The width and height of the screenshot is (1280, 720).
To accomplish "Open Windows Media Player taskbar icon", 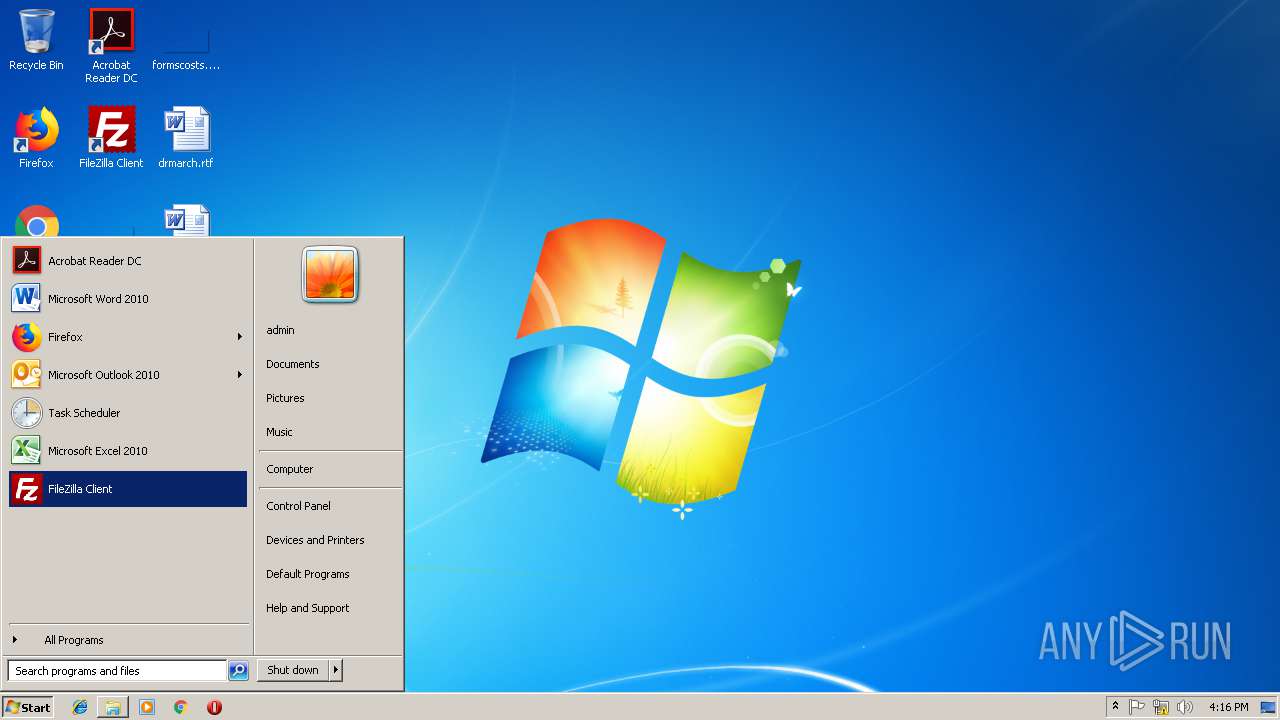I will (147, 707).
